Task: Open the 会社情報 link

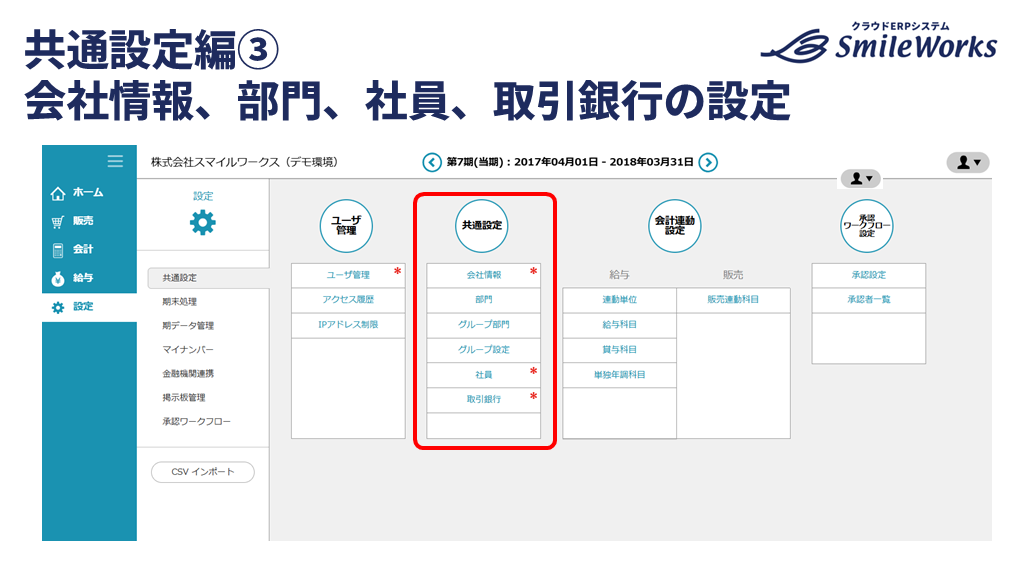Action: (x=483, y=275)
